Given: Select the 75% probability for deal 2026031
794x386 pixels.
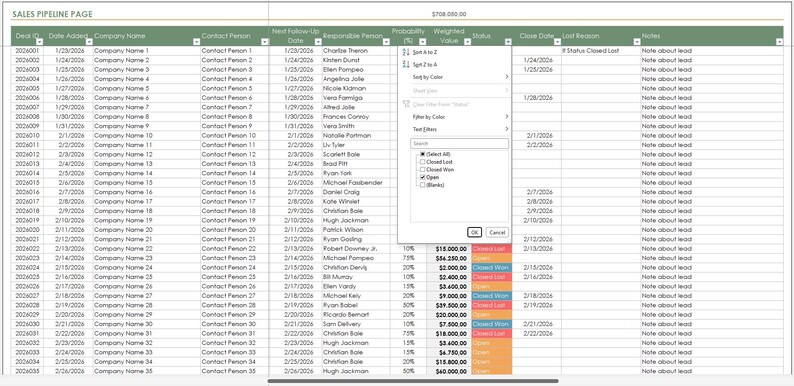Looking at the screenshot, I should click(409, 333).
